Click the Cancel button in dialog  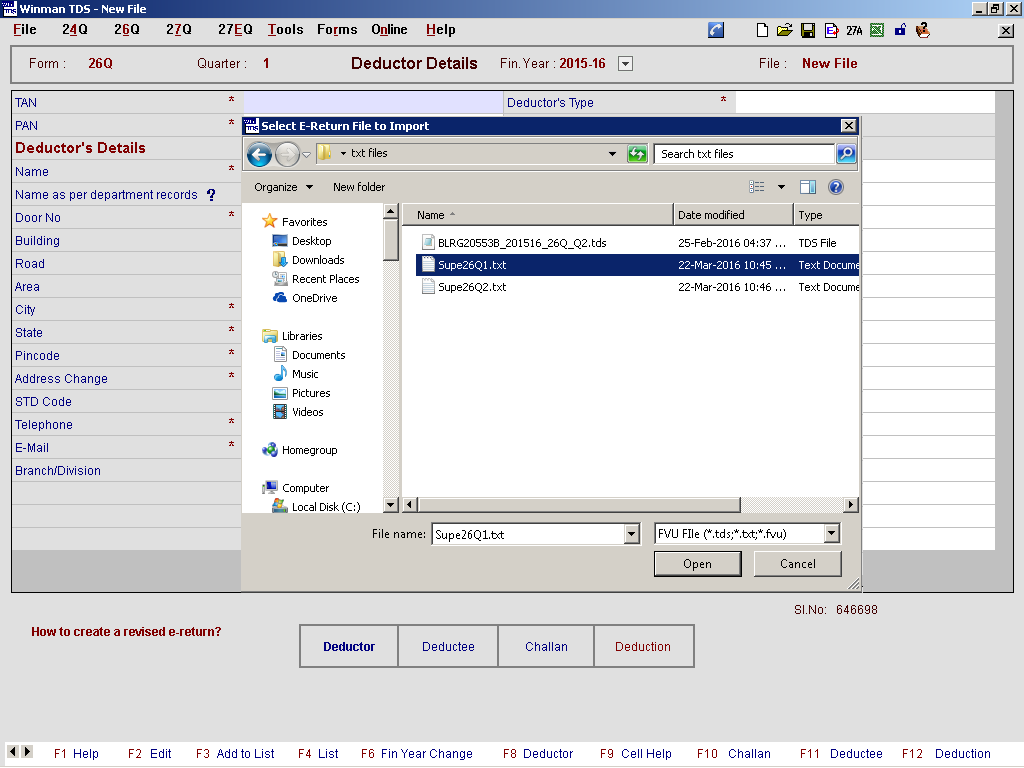[x=797, y=564]
